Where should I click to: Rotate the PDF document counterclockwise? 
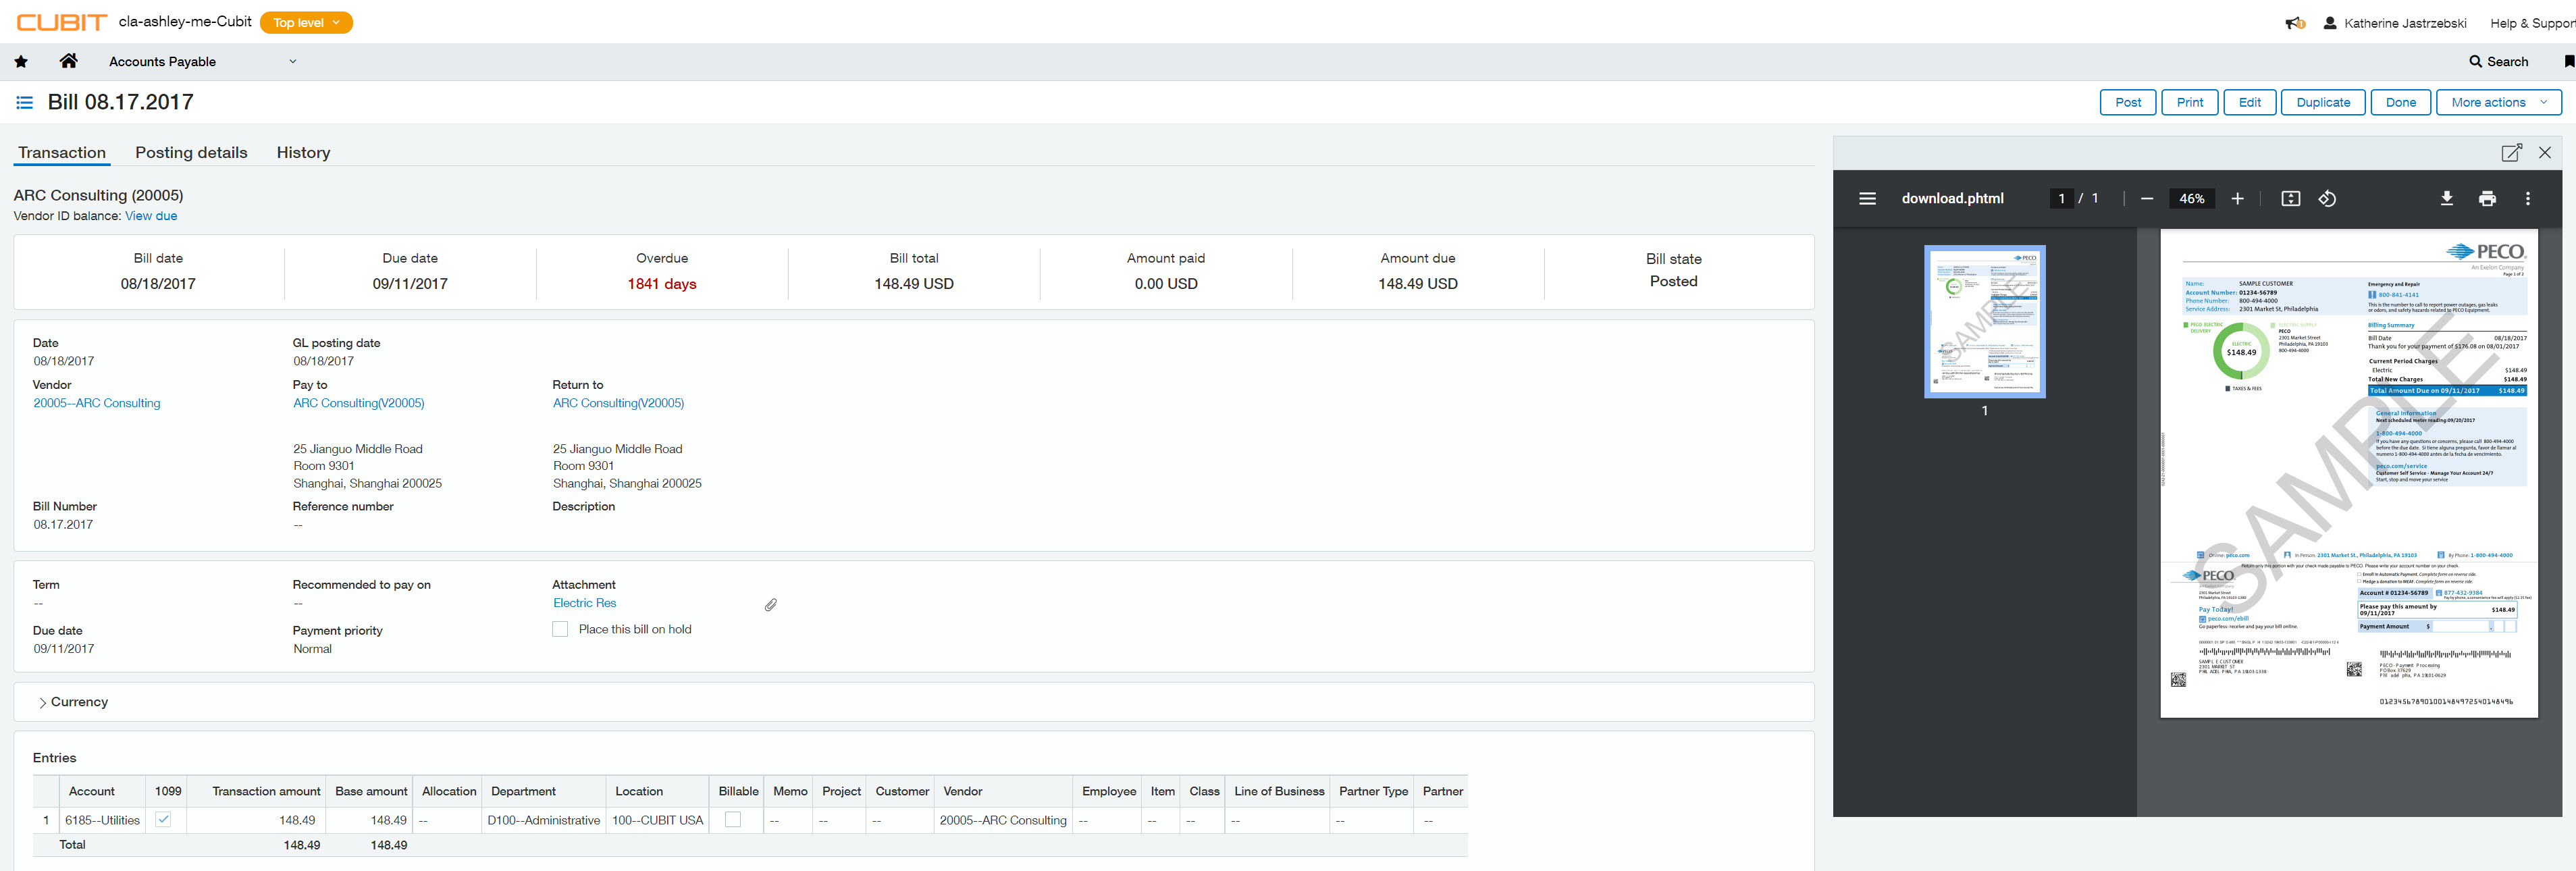2327,199
